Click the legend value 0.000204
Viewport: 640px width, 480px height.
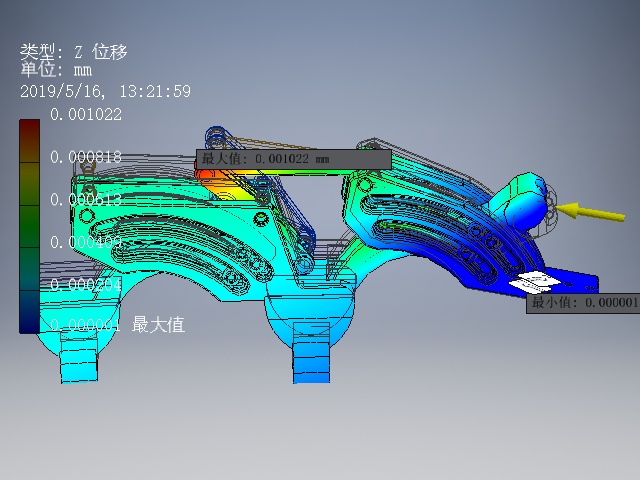(86, 284)
